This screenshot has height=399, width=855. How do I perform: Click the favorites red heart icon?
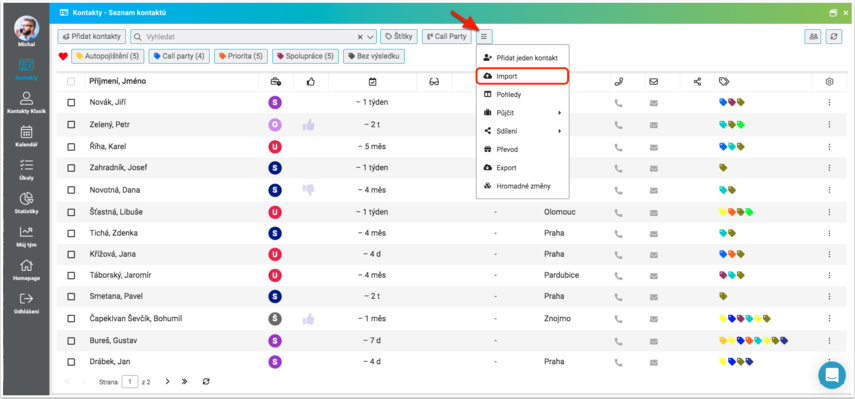click(63, 56)
